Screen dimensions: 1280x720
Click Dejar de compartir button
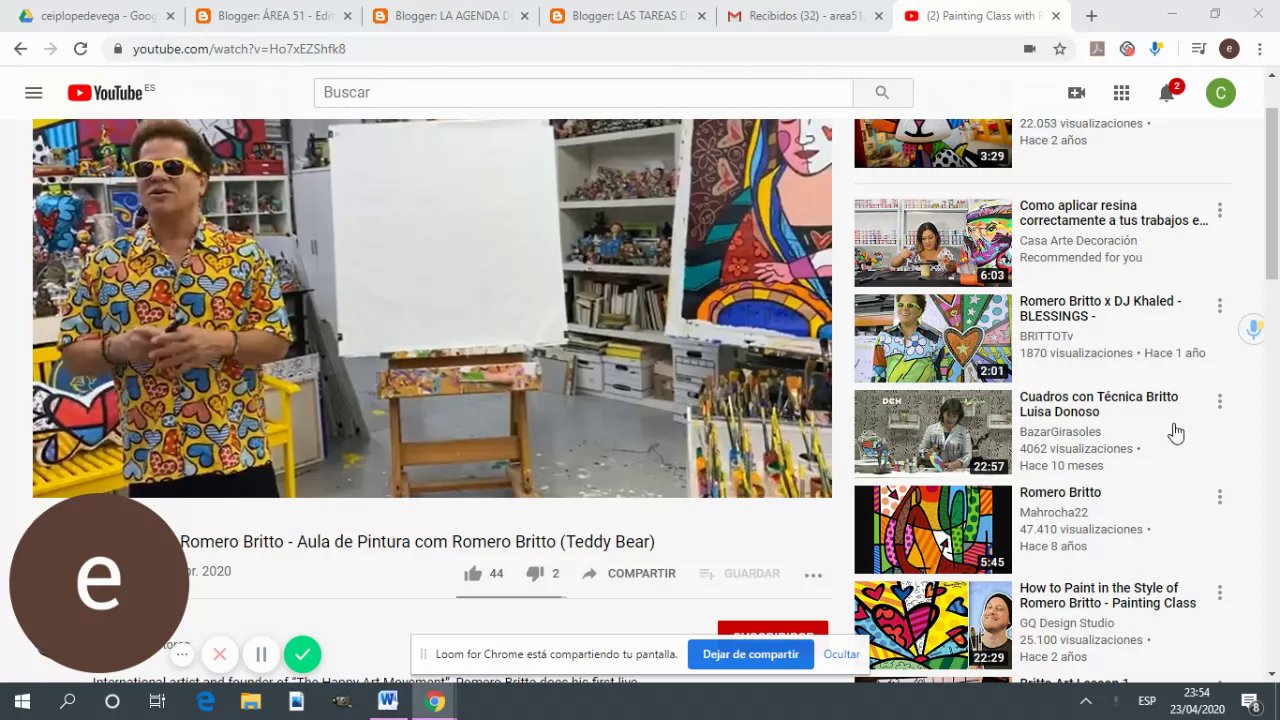coord(750,654)
